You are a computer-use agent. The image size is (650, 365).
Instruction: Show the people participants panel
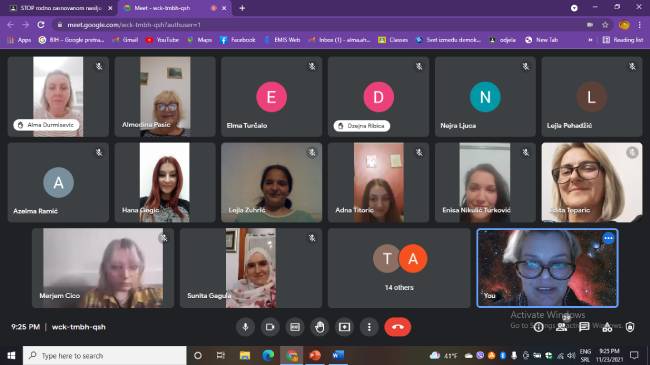[x=561, y=327]
